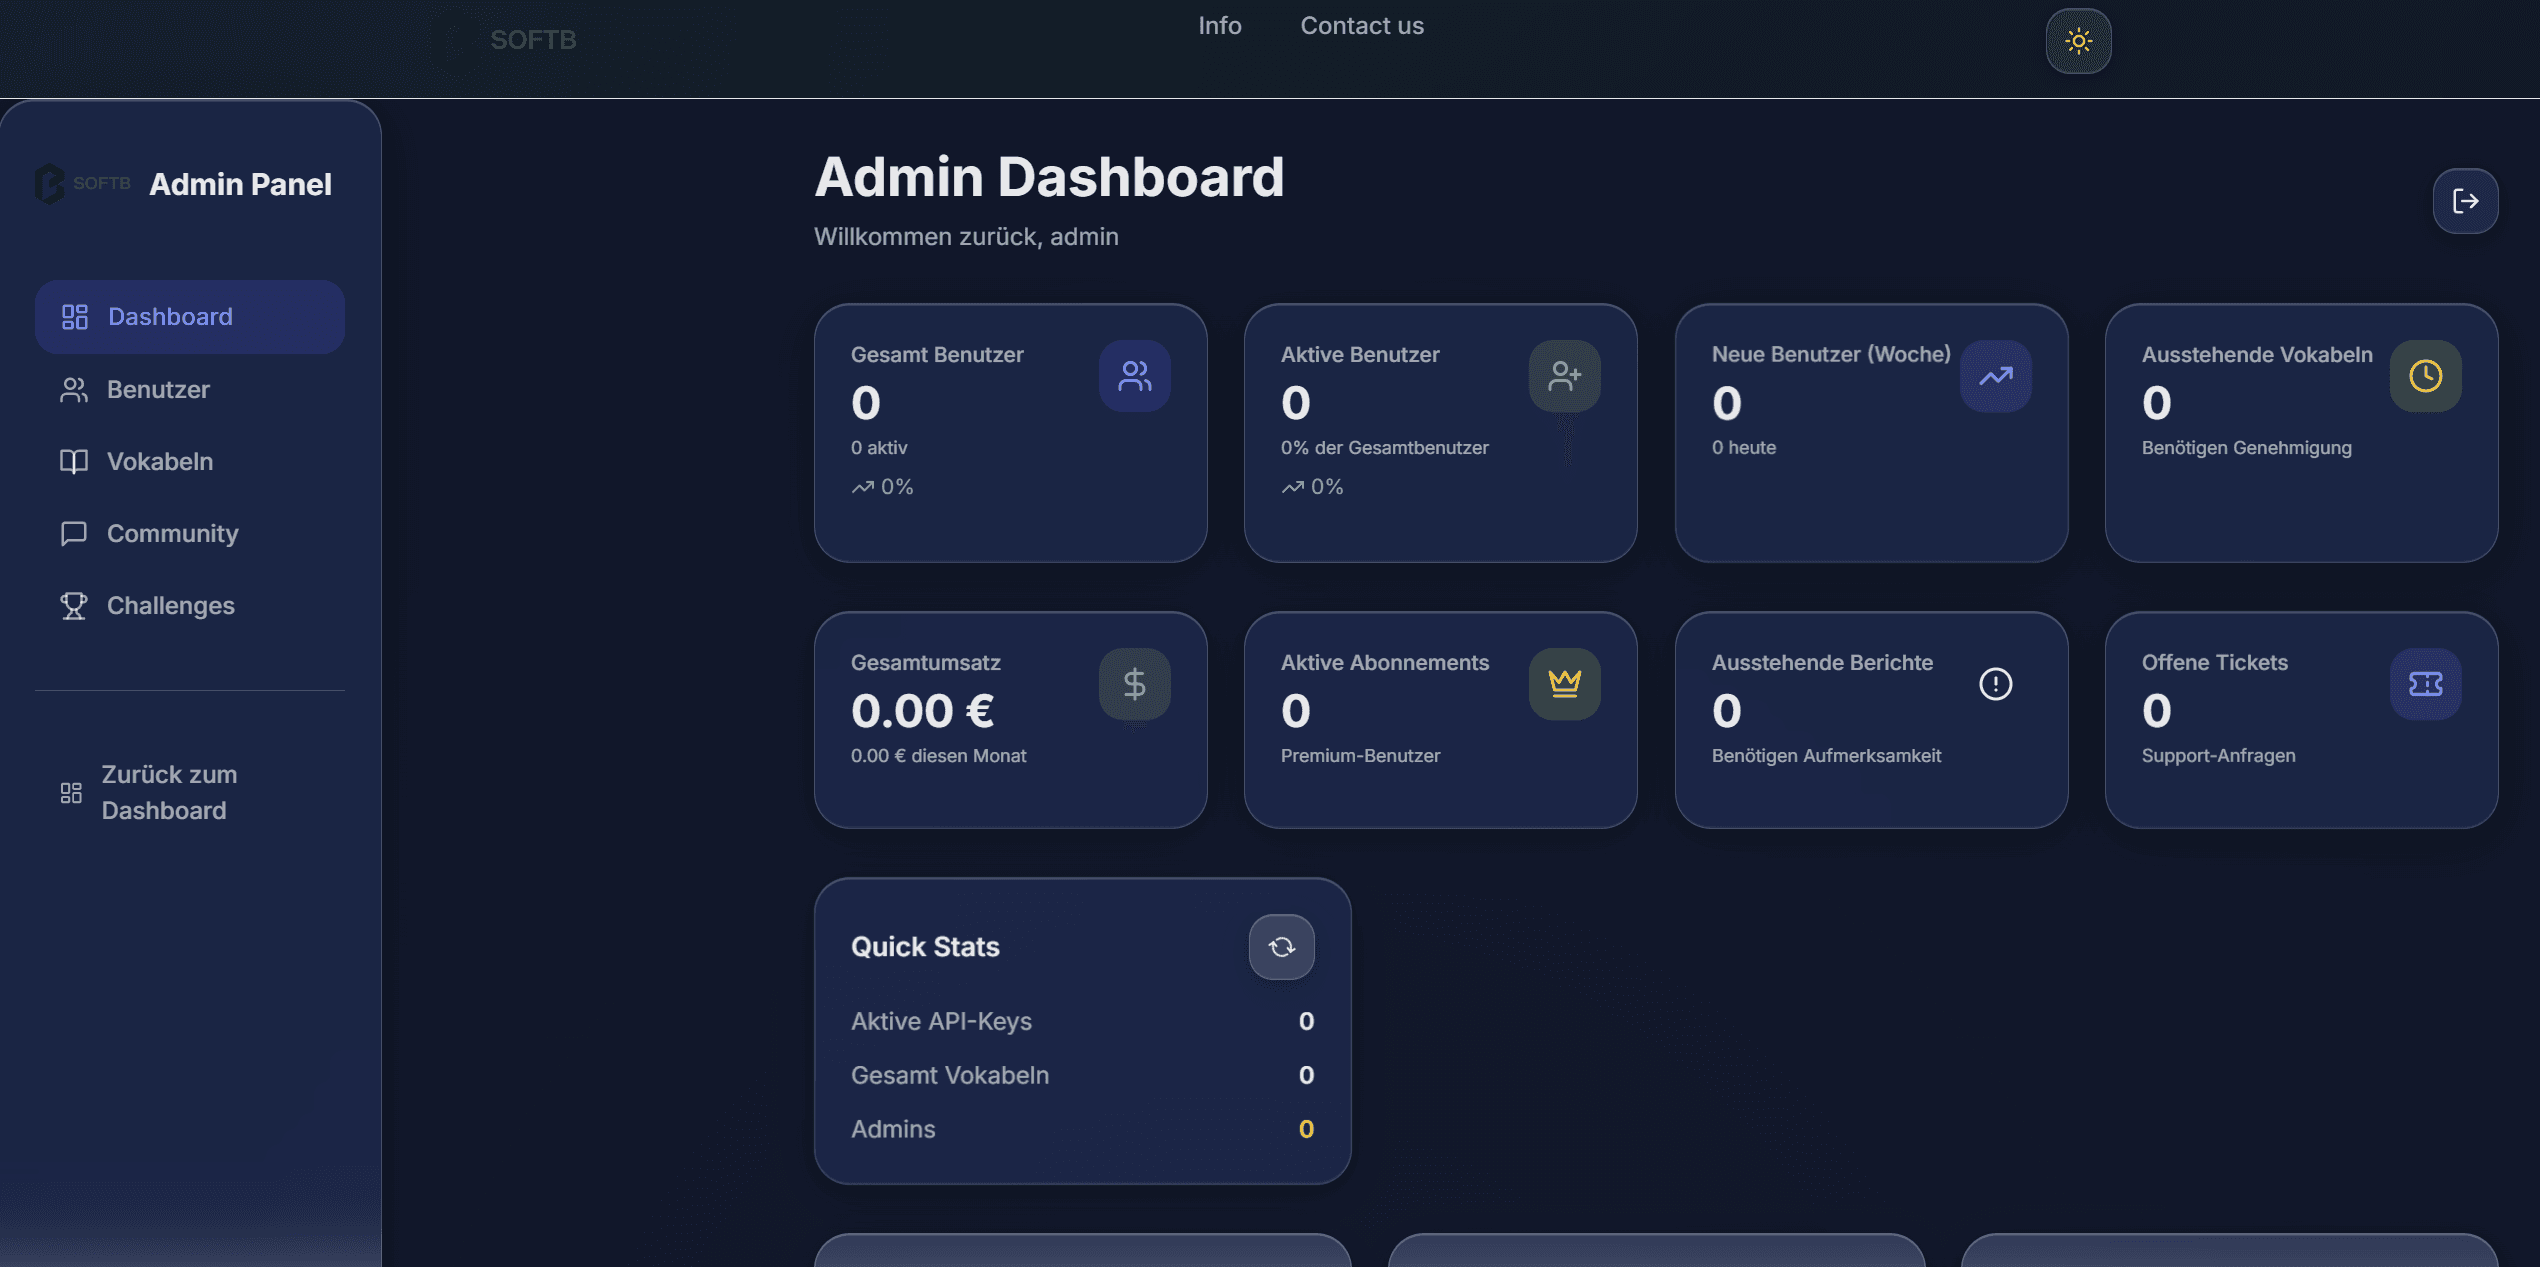Click the Contact us link

point(1361,26)
